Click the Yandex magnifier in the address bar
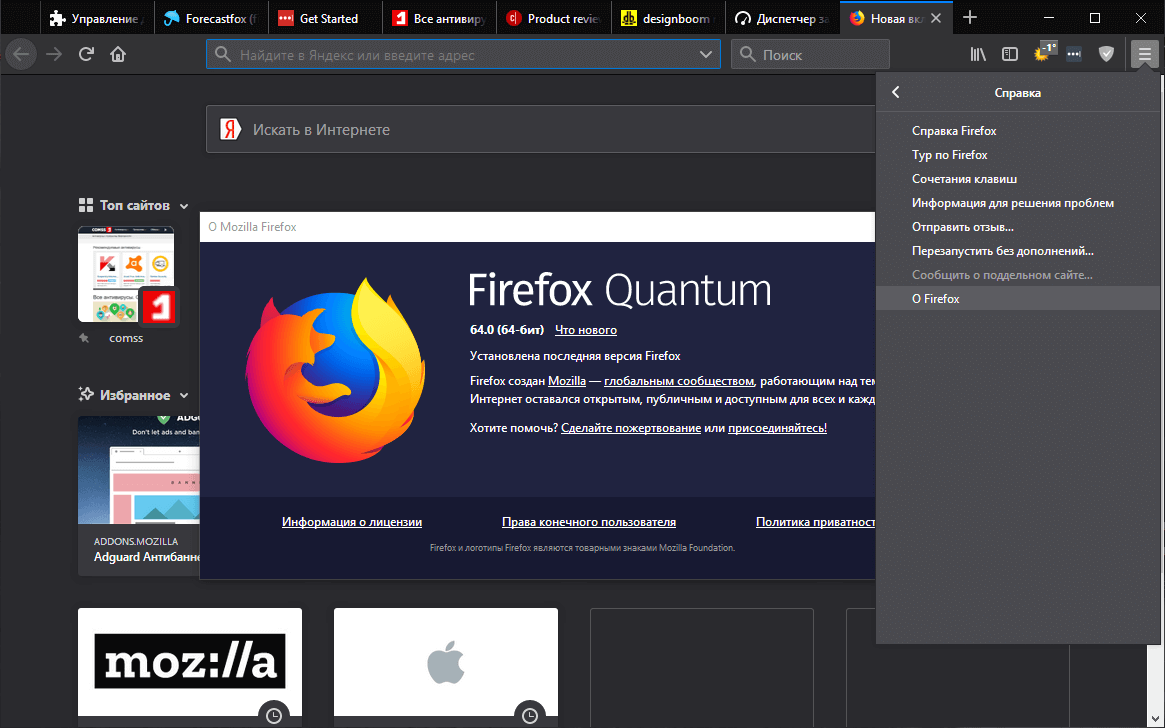This screenshot has width=1165, height=728. (222, 54)
